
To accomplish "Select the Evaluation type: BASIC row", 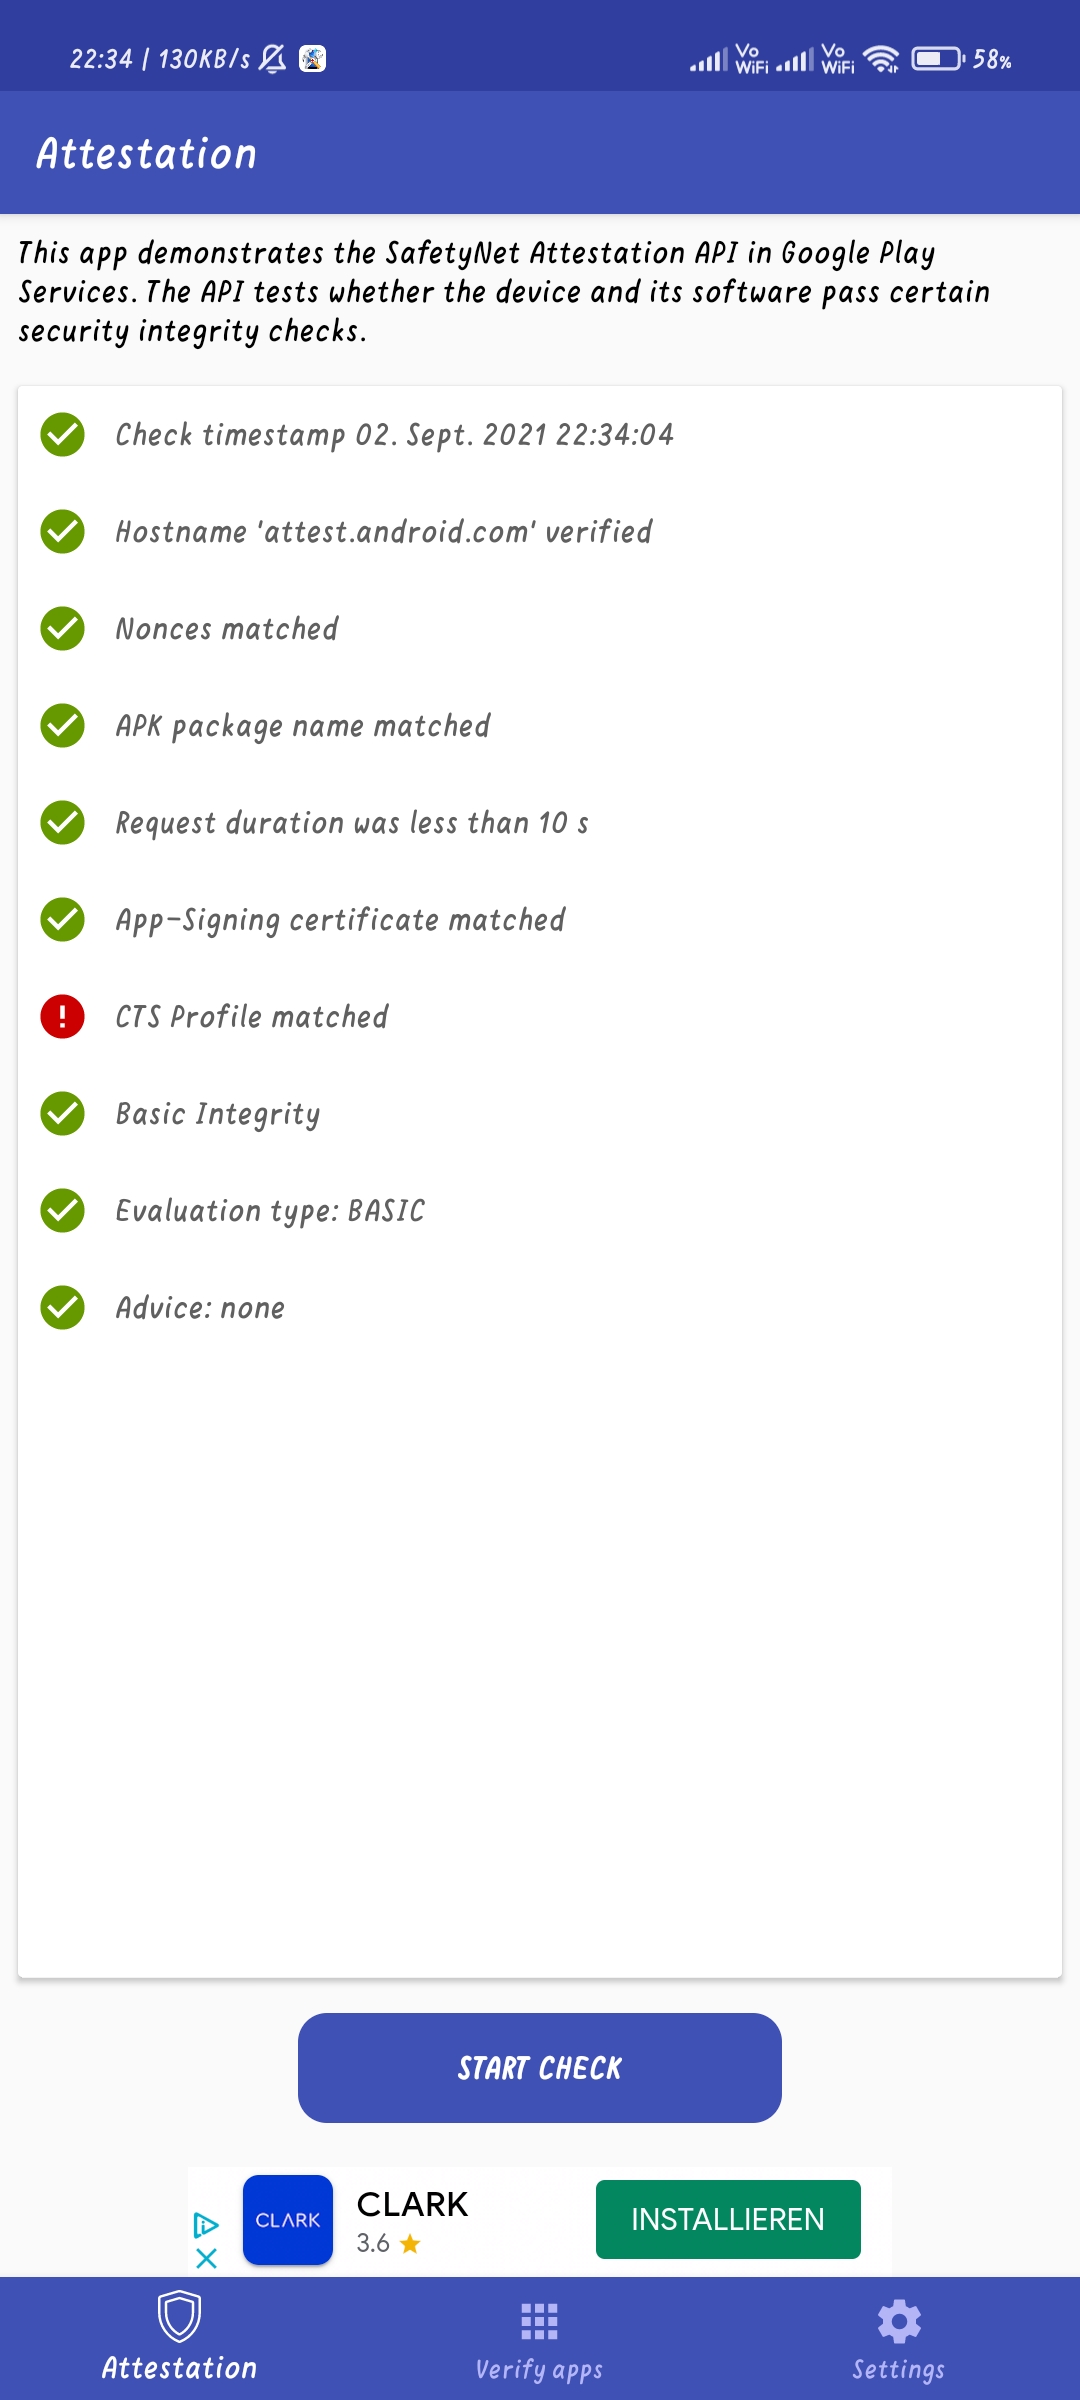I will coord(540,1211).
